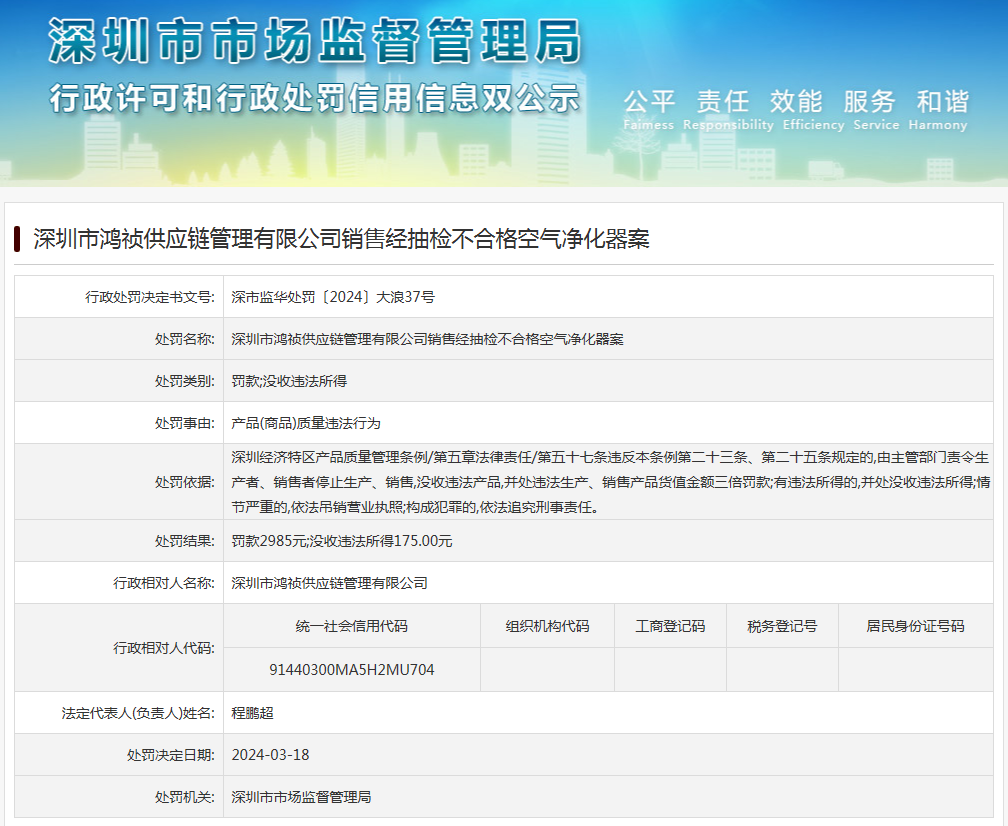Select legal representative name 程鹏超

point(253,713)
